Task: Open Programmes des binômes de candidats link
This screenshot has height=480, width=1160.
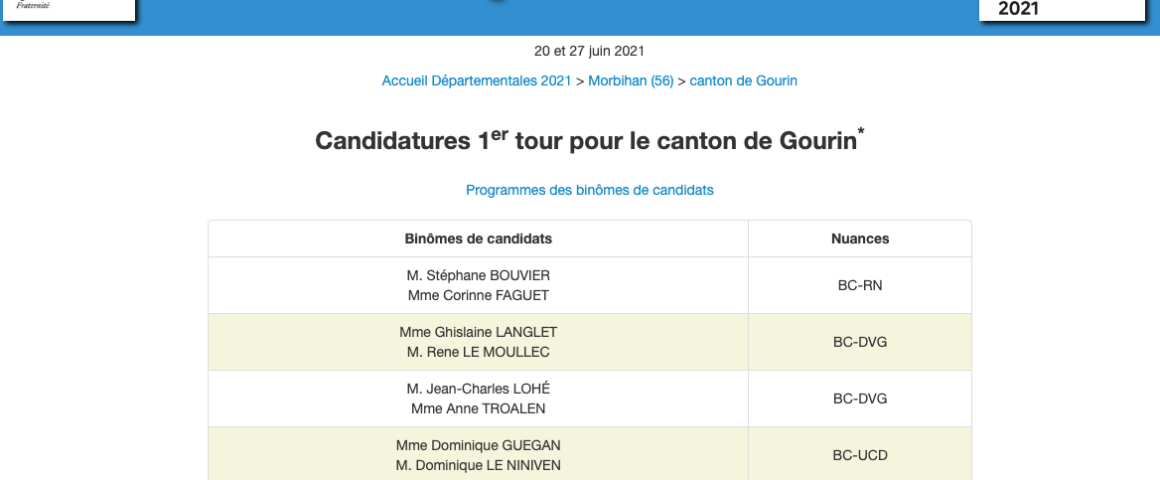Action: coord(589,190)
